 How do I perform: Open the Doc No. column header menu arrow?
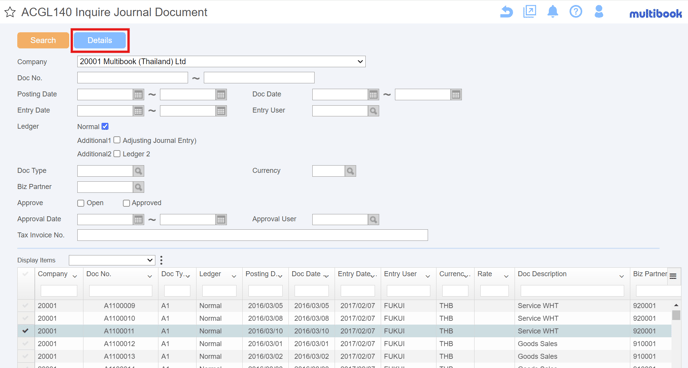[x=150, y=276]
